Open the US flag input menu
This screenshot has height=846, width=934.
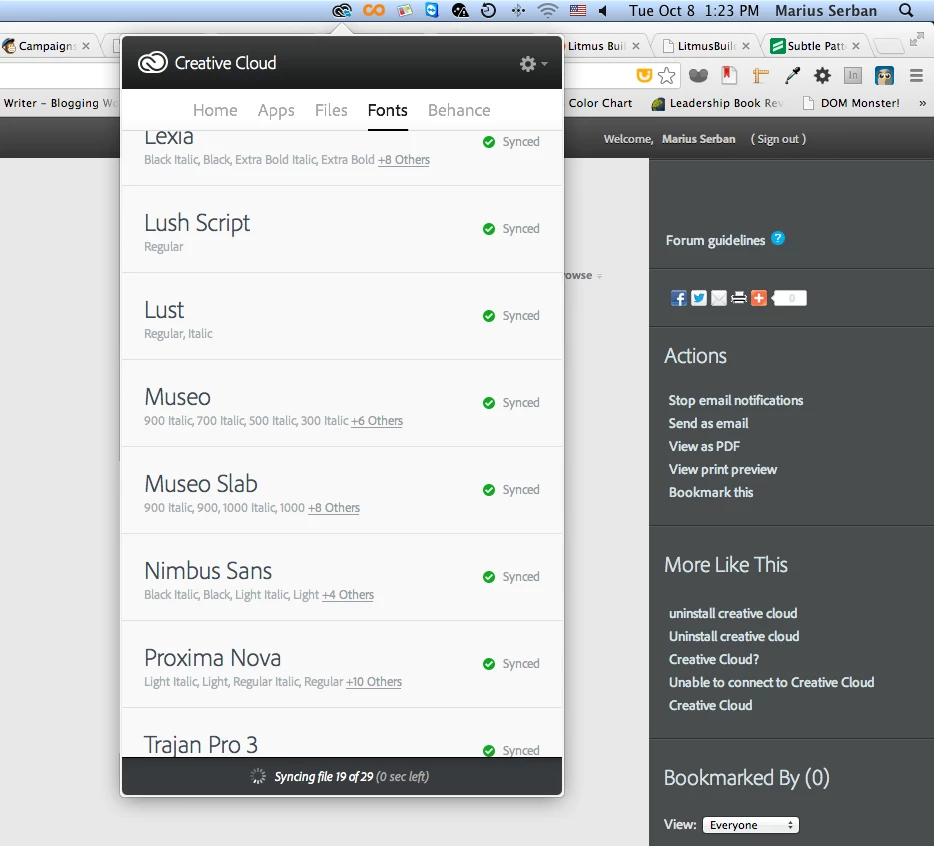click(x=577, y=10)
